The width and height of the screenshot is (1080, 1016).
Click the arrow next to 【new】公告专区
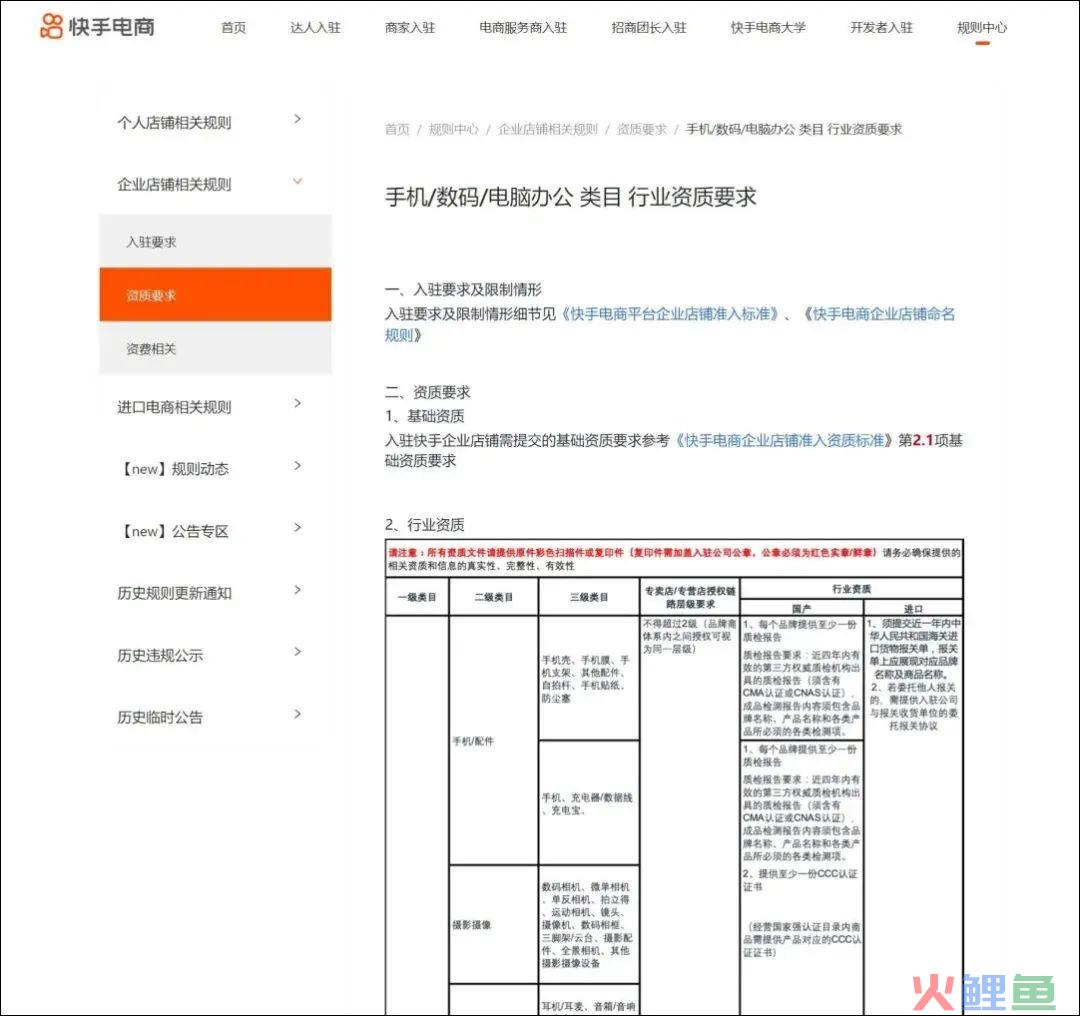point(298,528)
